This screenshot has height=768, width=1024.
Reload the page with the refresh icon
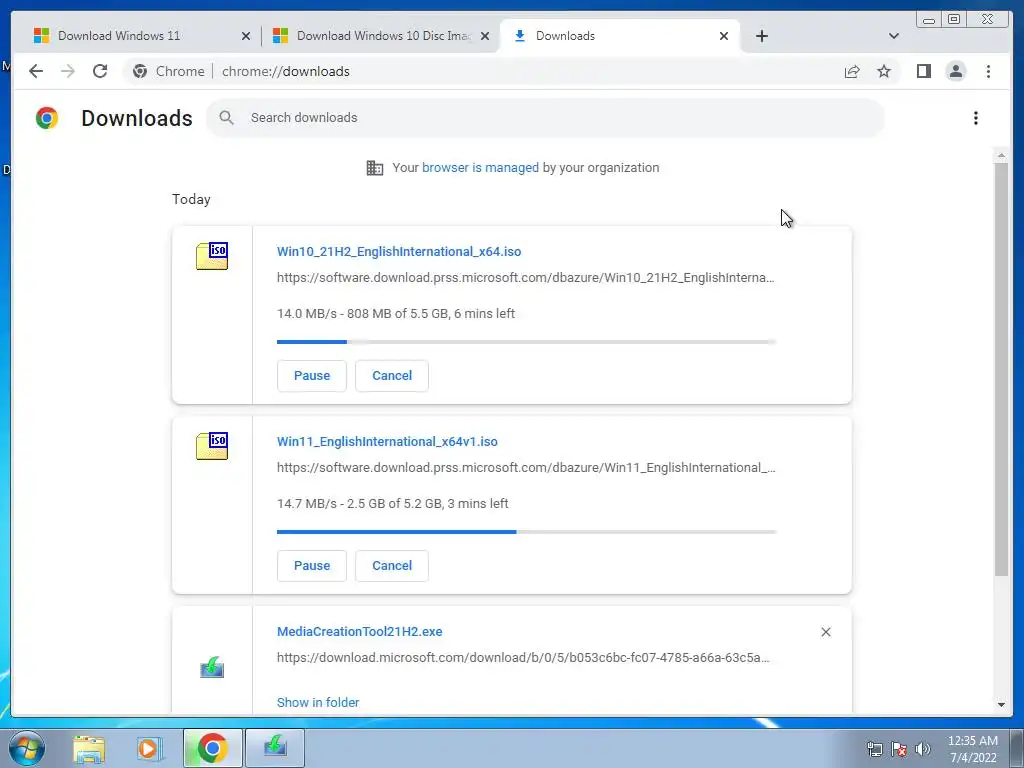coord(100,71)
